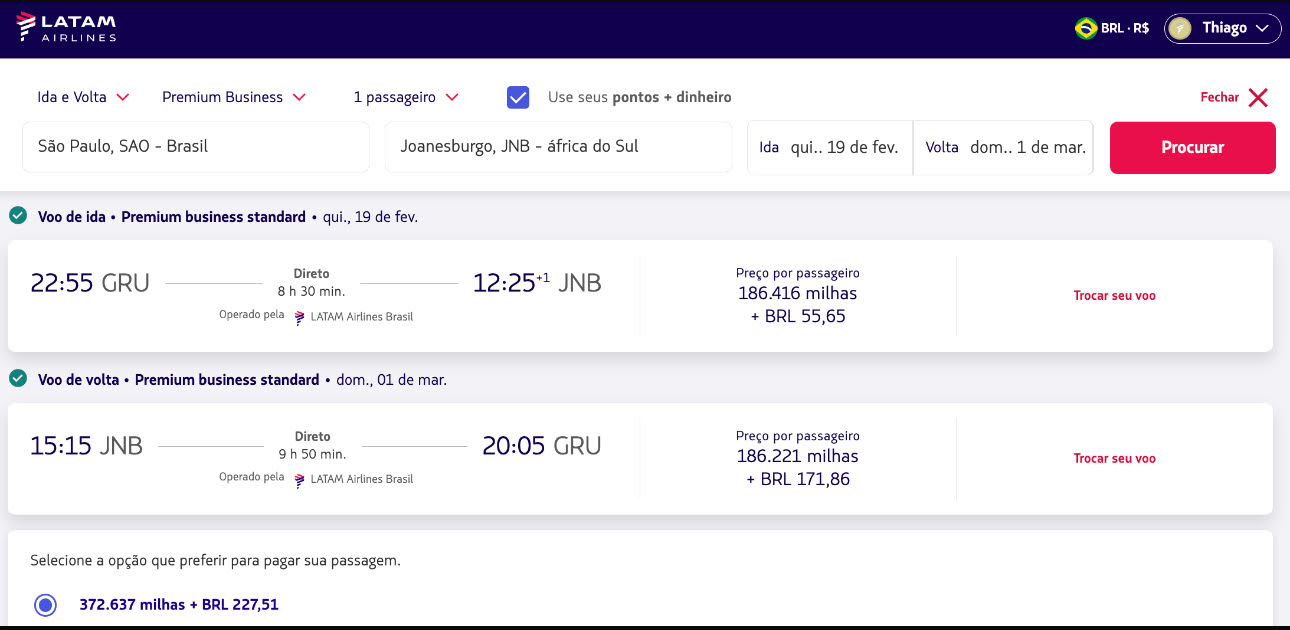Click the LATAM Airlines logo
Screen dimensions: 1290x630
click(66, 27)
